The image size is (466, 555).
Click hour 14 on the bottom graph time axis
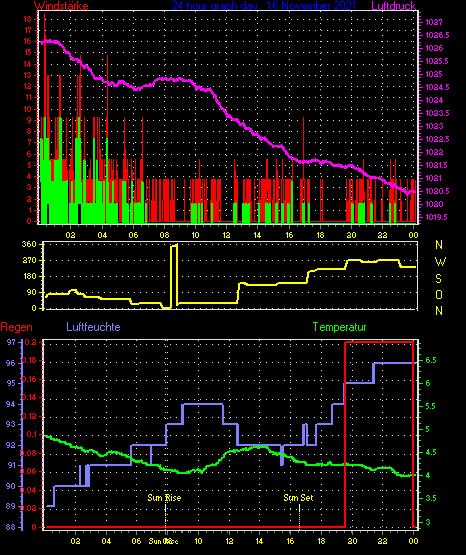[259, 541]
